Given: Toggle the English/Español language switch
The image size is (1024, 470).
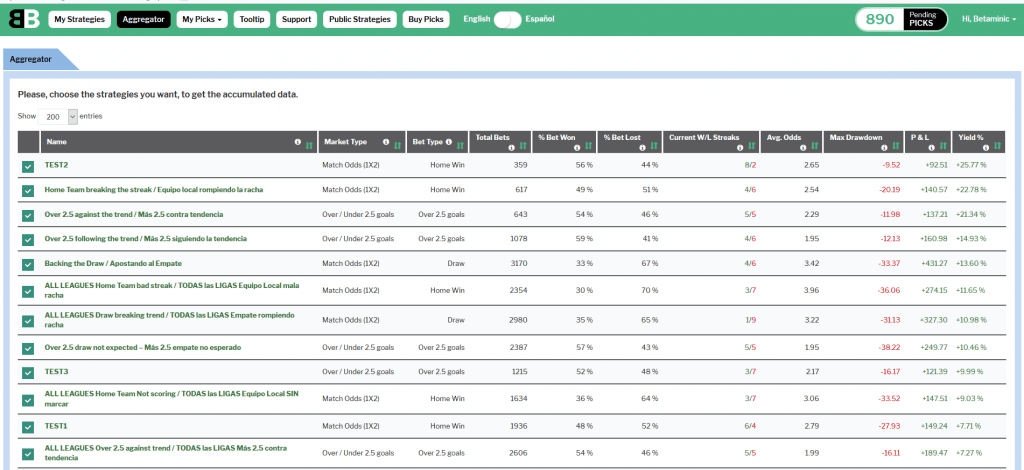Looking at the screenshot, I should (508, 20).
